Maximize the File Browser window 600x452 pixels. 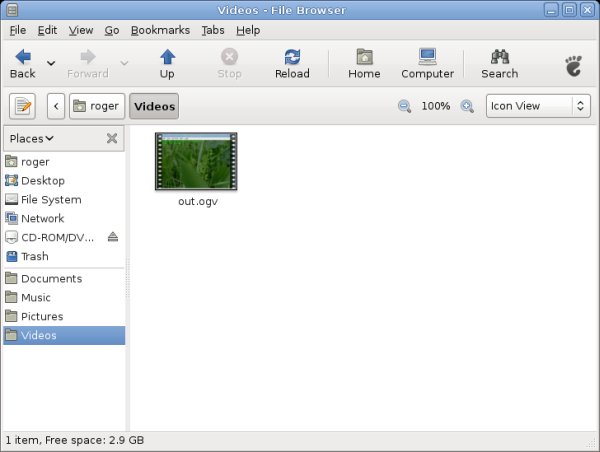pyautogui.click(x=569, y=10)
